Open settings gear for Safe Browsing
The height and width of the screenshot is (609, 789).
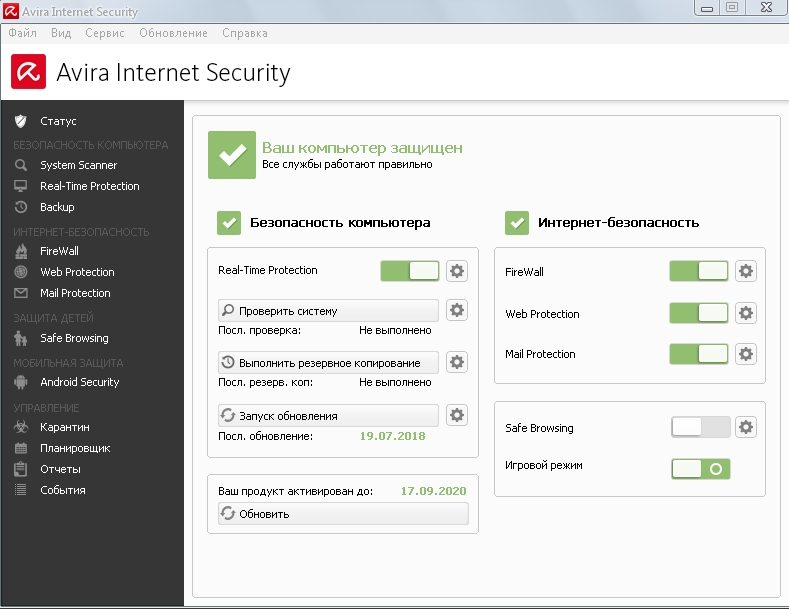746,427
